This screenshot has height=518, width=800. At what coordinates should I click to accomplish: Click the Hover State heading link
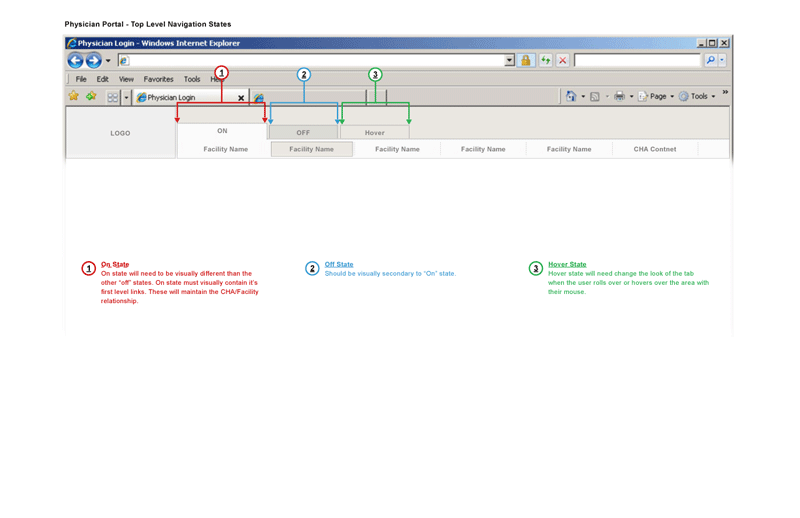coord(567,264)
